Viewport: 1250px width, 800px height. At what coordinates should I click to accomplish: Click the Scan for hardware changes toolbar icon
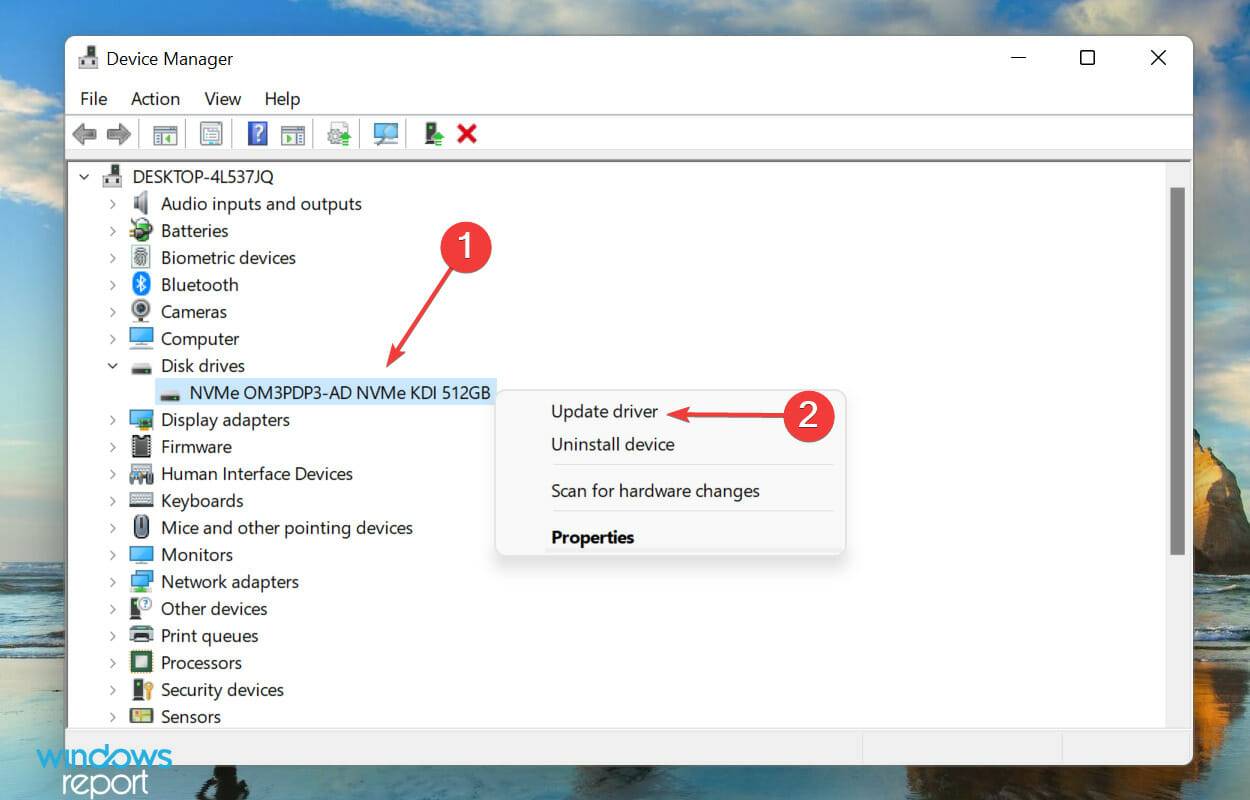pos(385,133)
